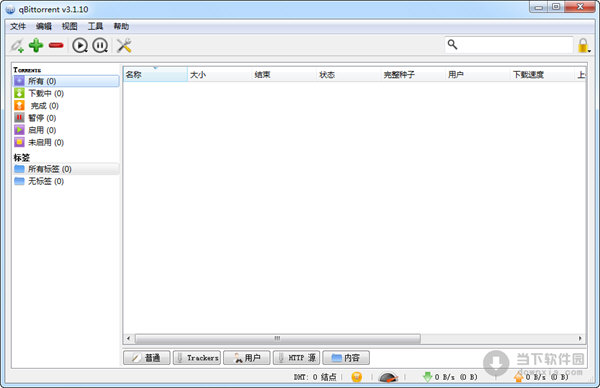Viewport: 600px width, 388px height.
Task: Click the pause torrents icon
Action: 100,46
